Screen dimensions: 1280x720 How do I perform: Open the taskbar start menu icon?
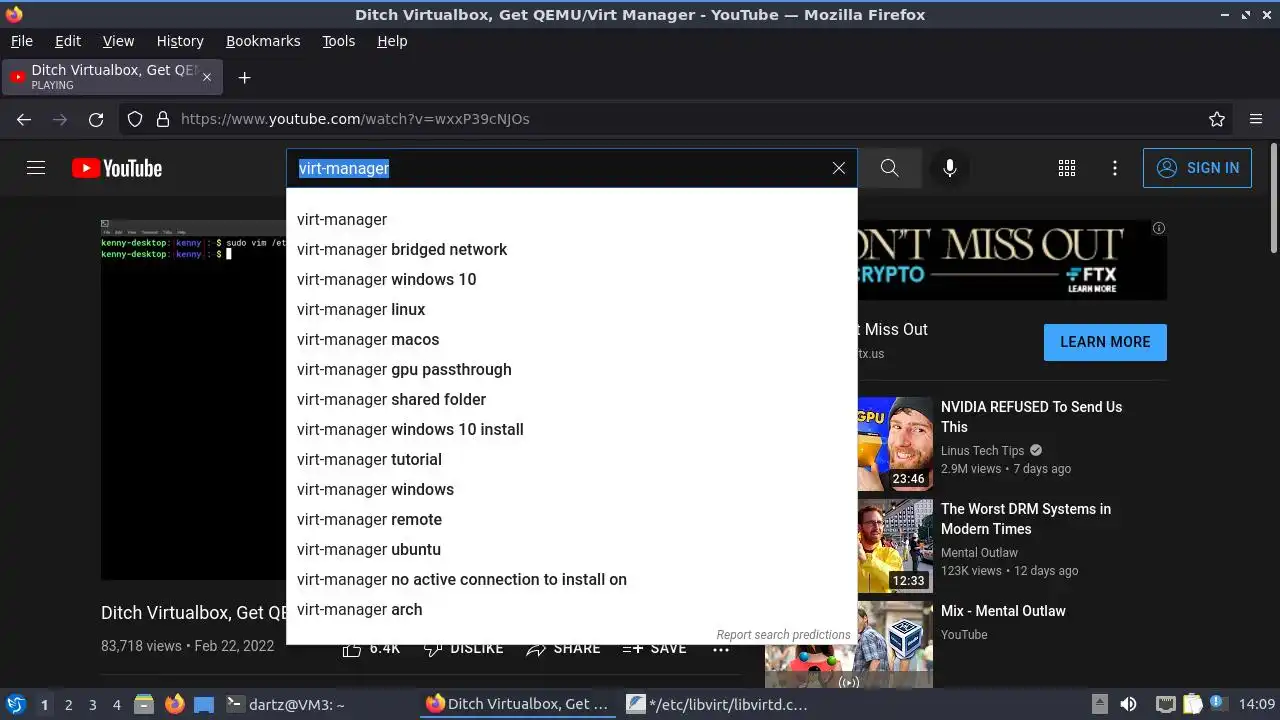coord(15,705)
